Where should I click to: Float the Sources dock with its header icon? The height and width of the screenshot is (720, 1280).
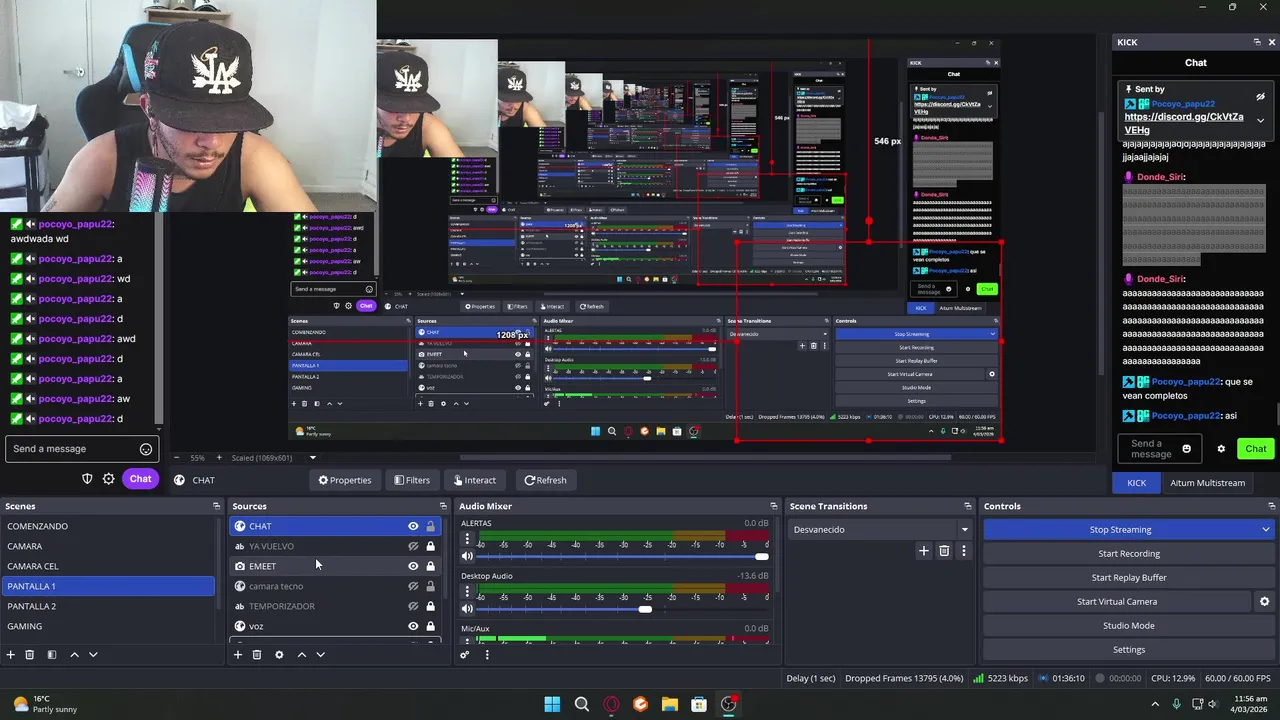[x=443, y=506]
